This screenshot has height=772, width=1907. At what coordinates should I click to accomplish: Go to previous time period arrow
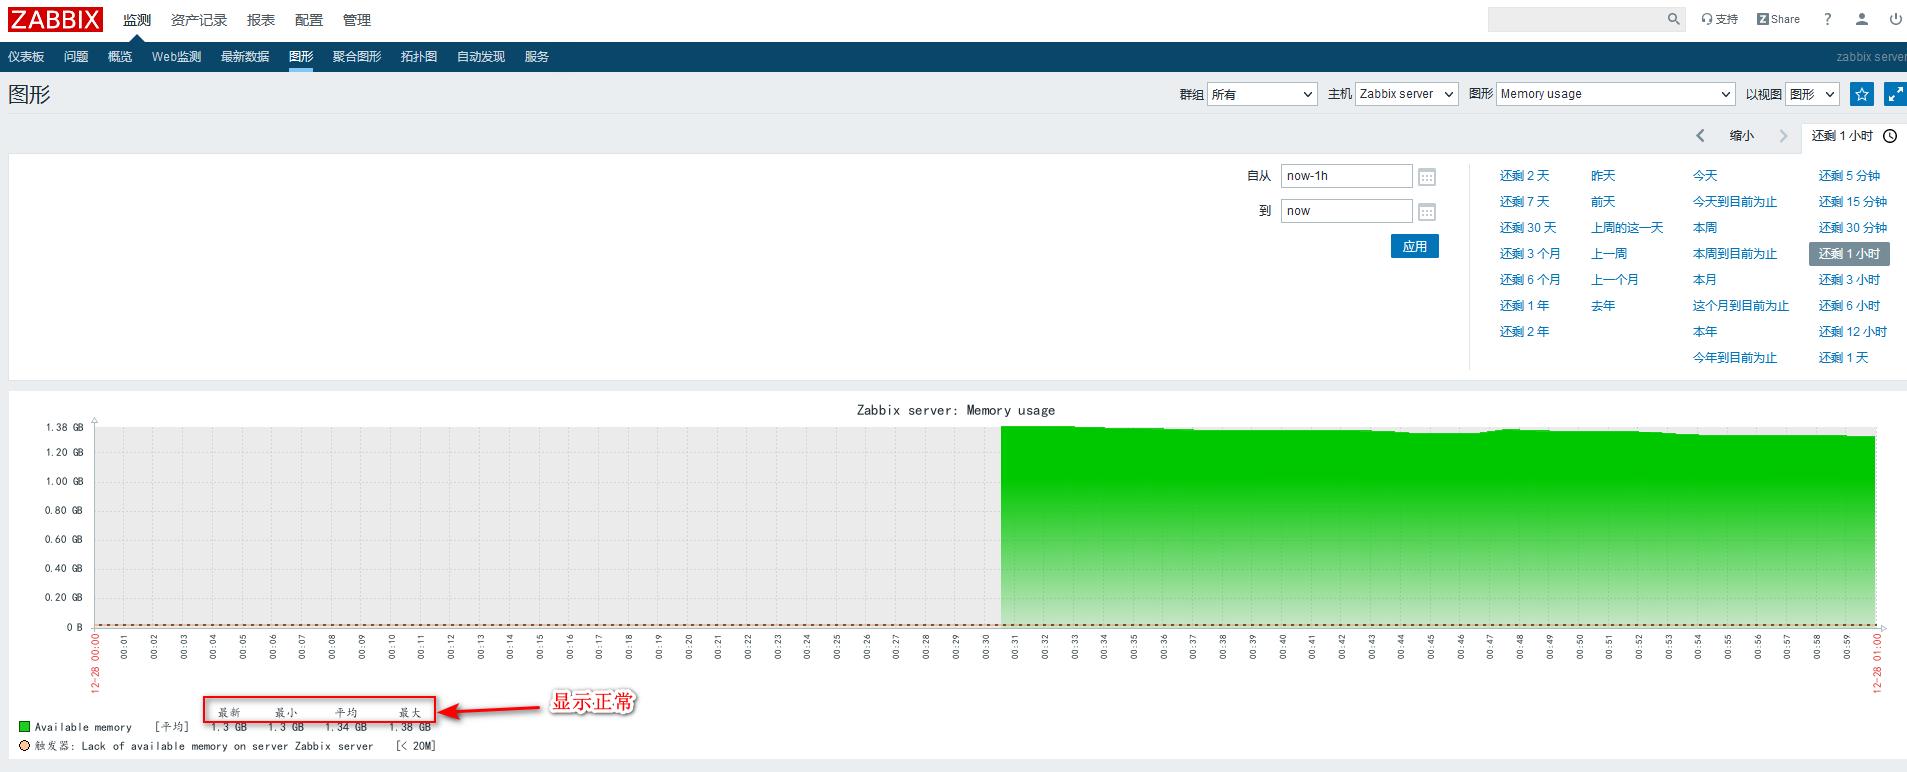1700,136
